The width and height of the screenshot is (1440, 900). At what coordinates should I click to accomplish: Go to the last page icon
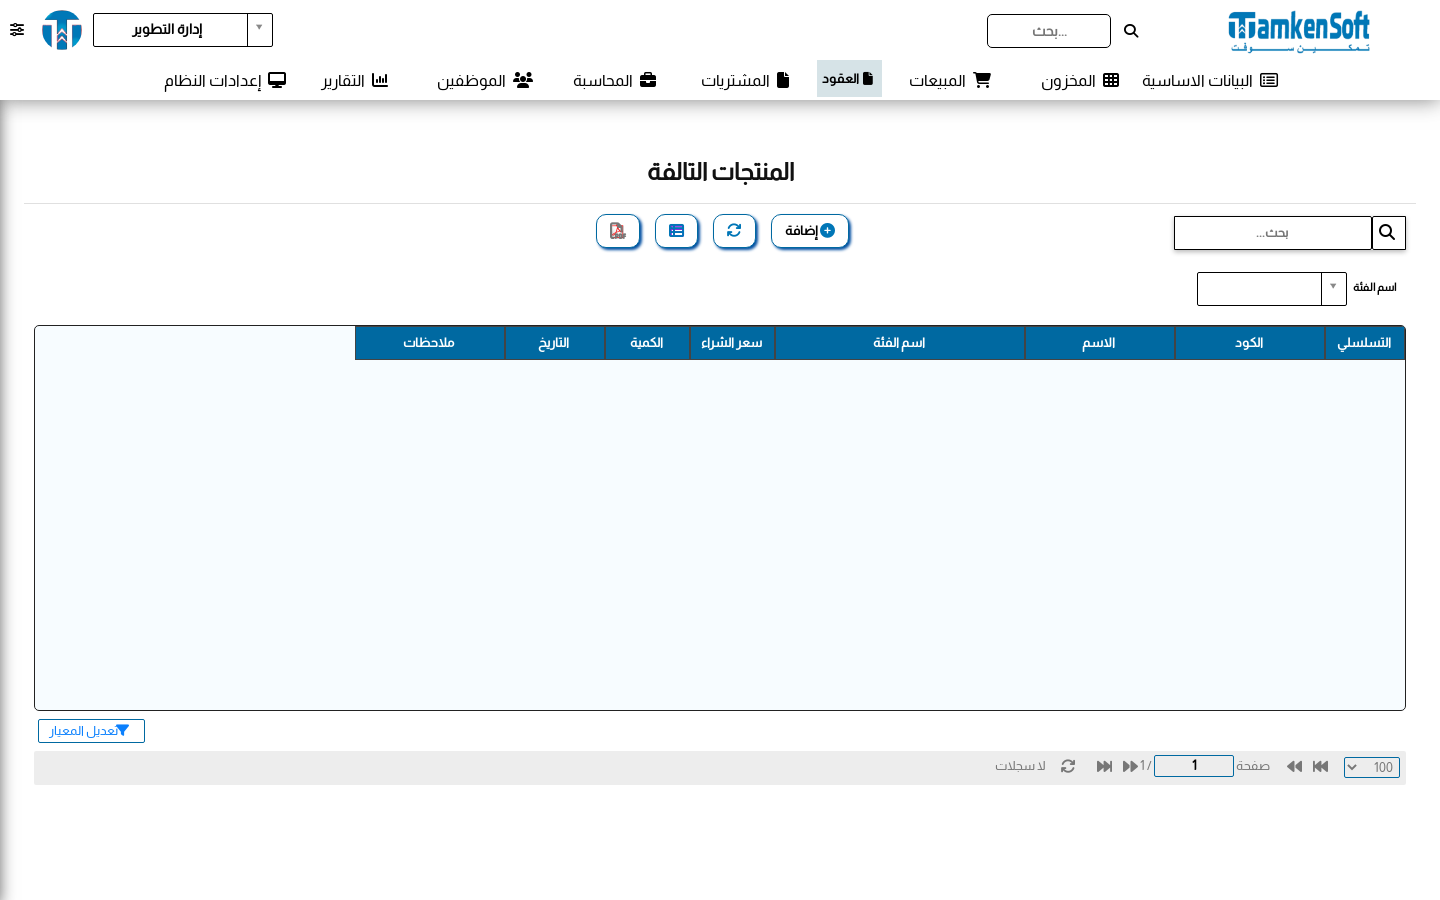point(1105,766)
